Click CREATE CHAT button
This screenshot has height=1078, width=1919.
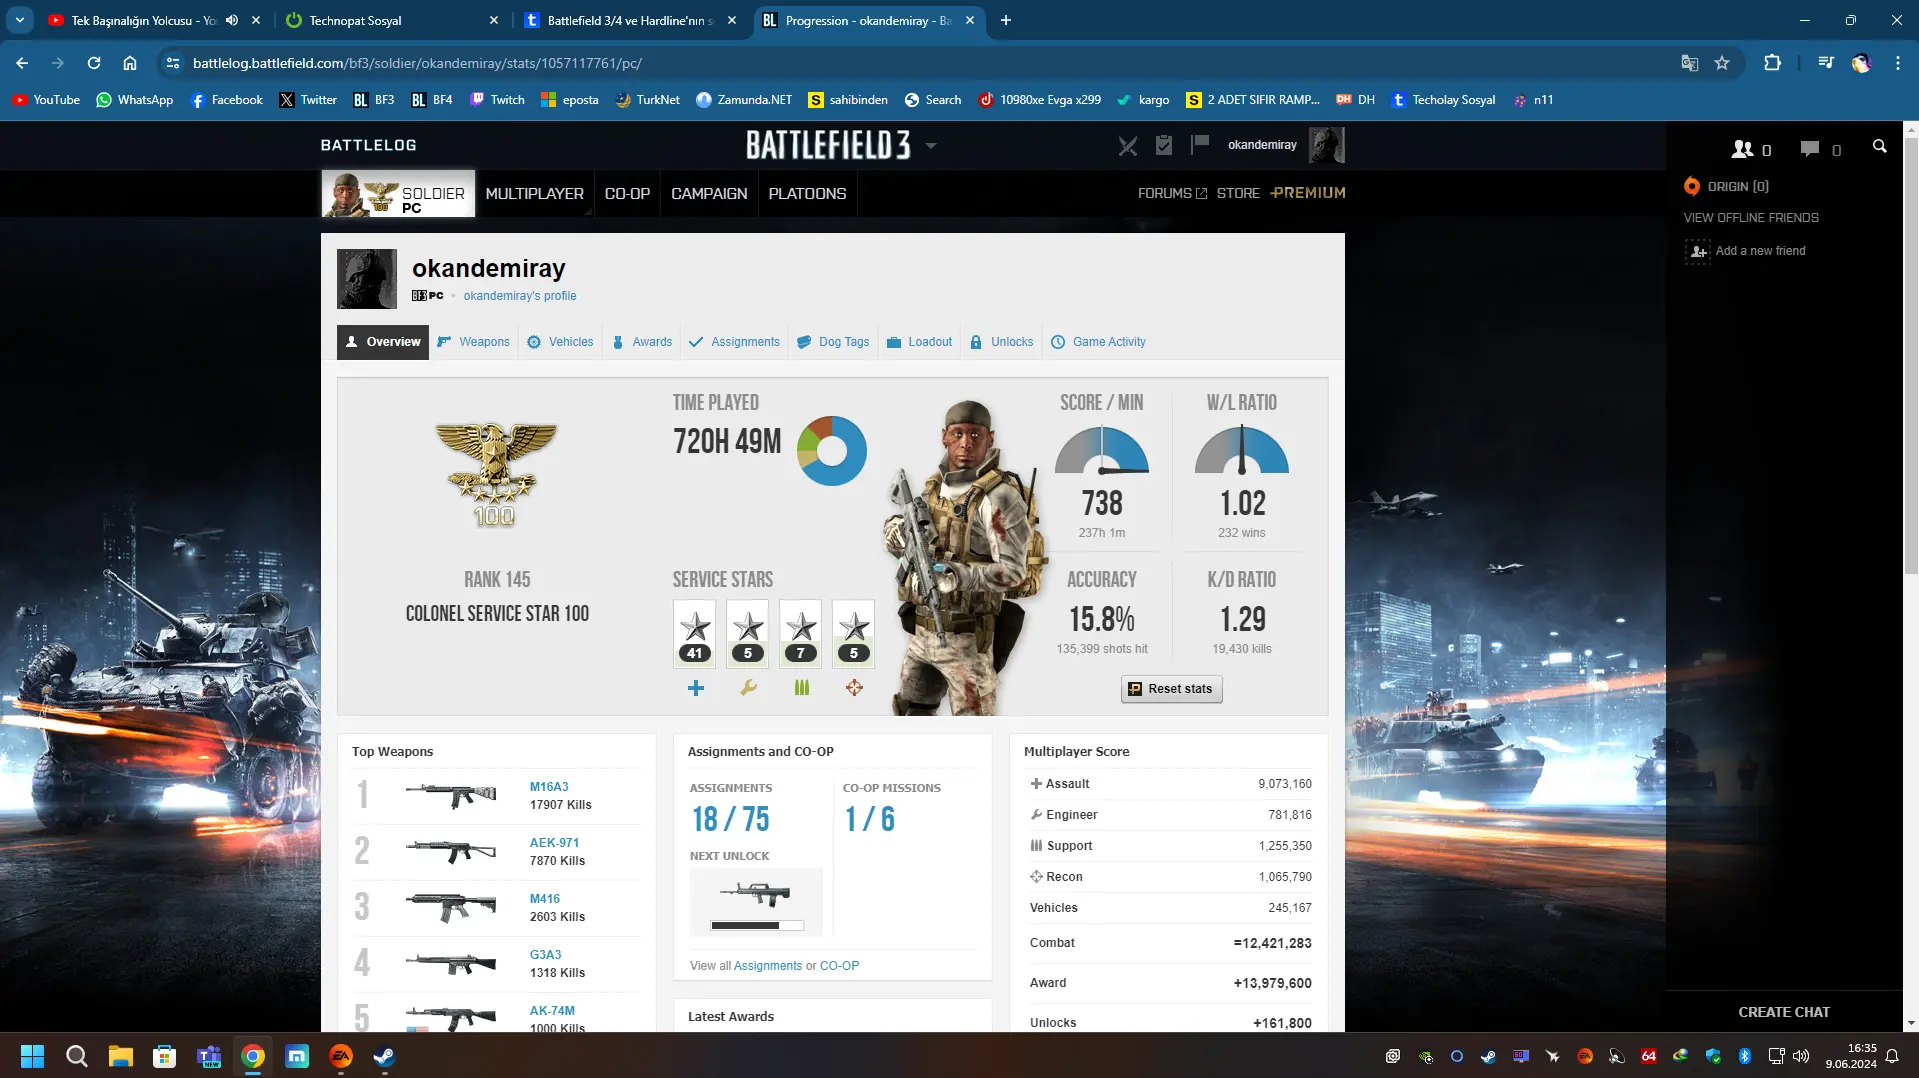point(1784,1012)
